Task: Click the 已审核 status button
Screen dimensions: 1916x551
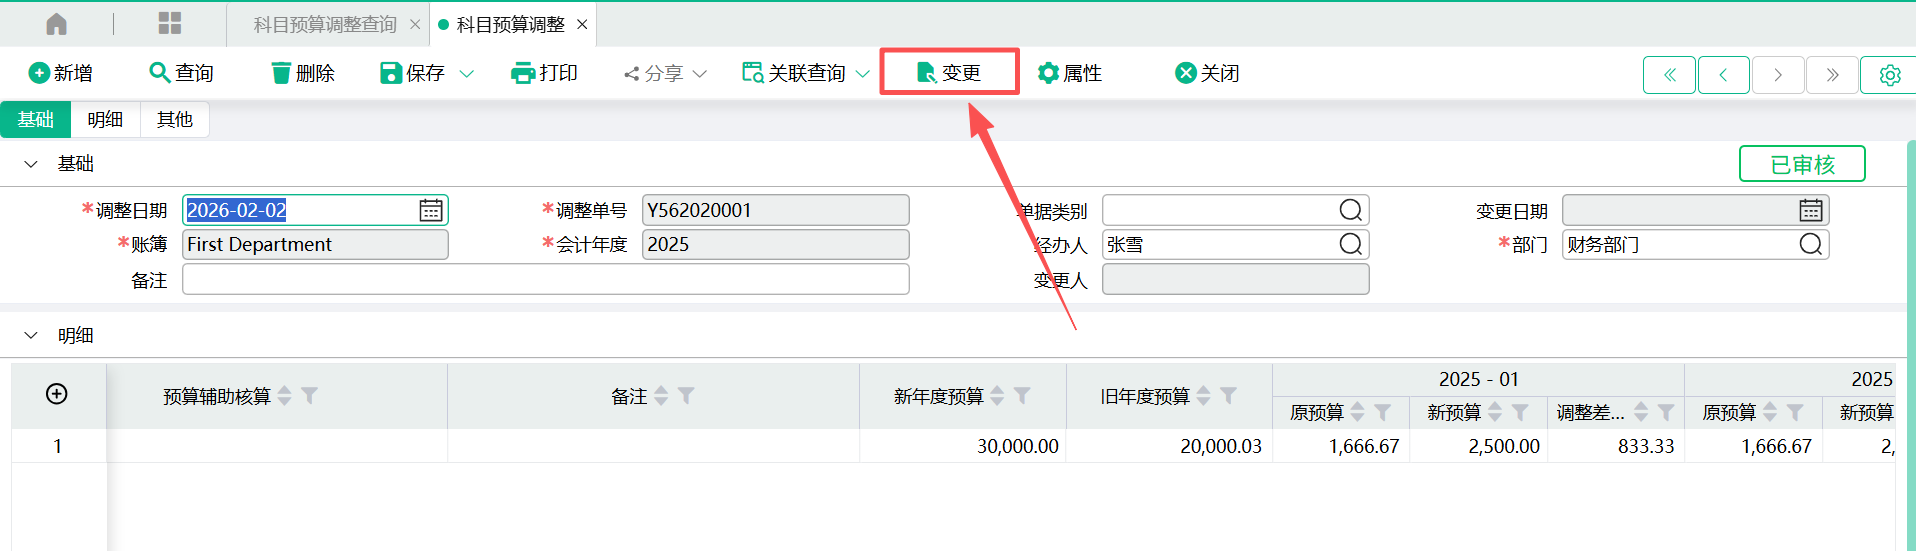Action: click(x=1802, y=164)
